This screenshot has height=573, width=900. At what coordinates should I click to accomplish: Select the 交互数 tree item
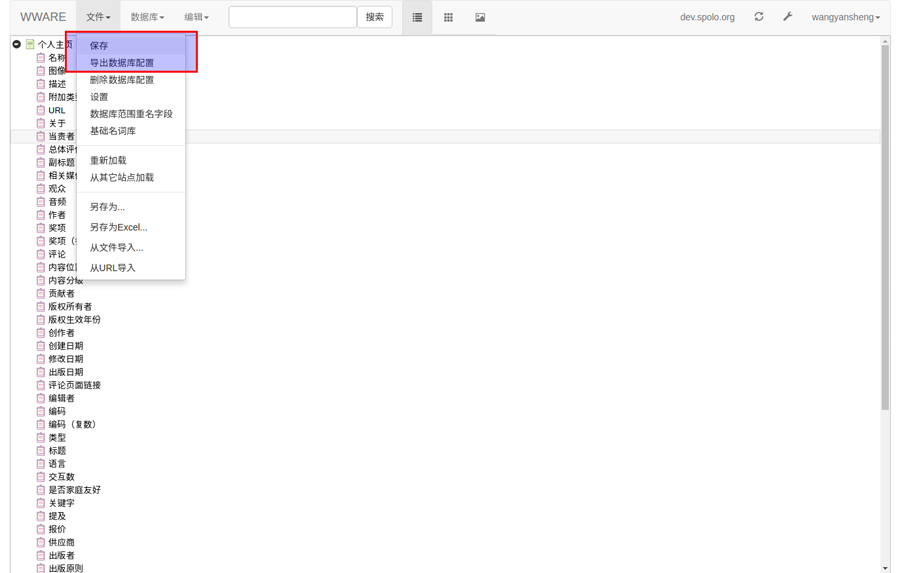[x=61, y=477]
